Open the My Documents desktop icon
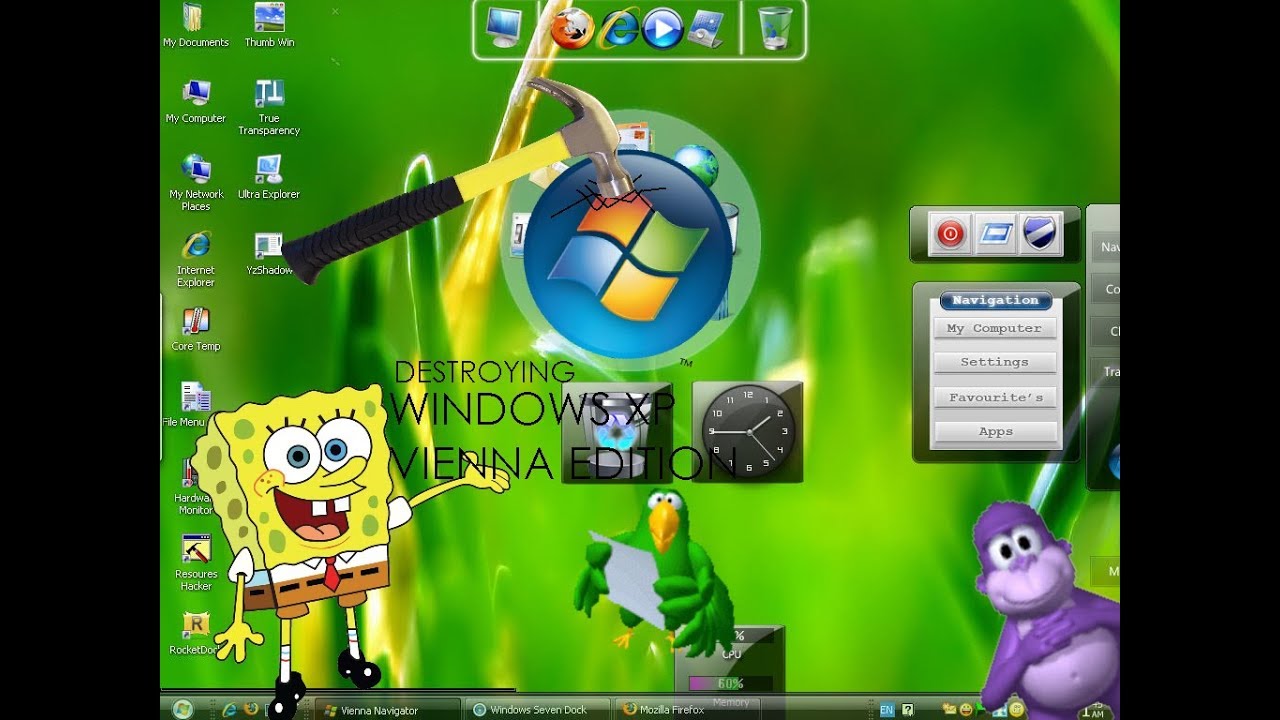1280x720 pixels. (196, 25)
